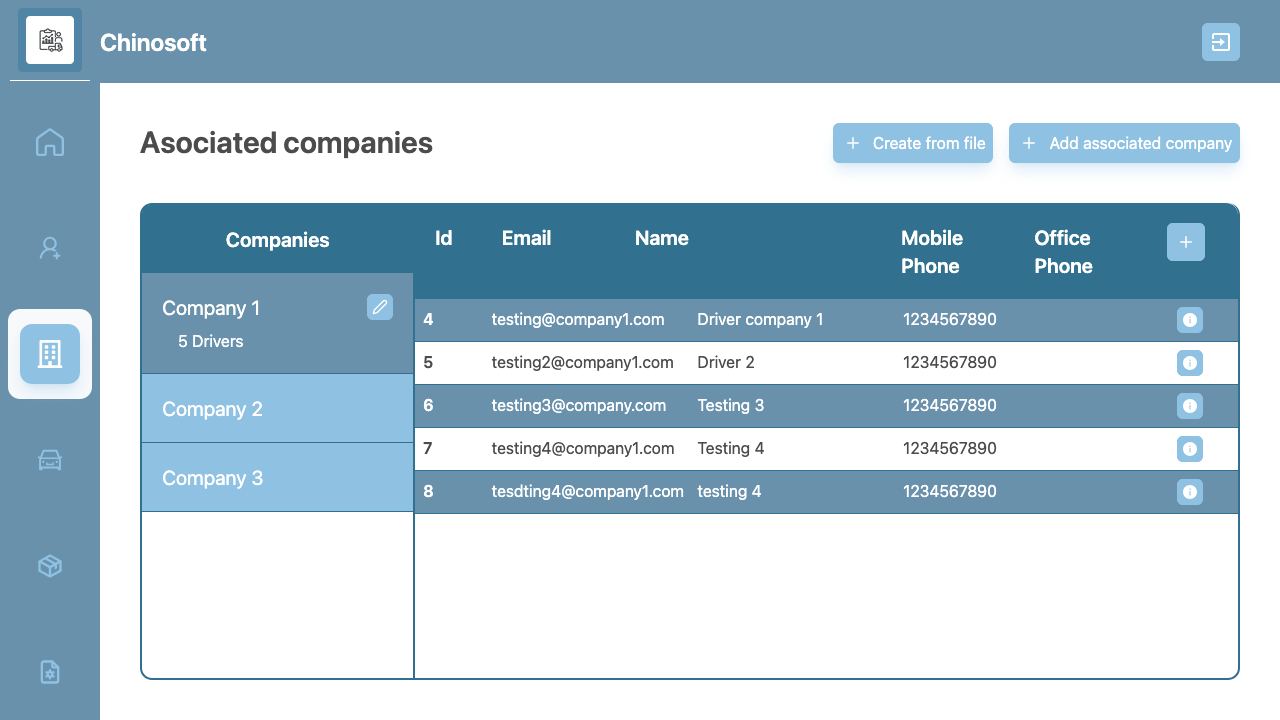Screen dimensions: 1280x720
Task: View info for driver with Id 4
Action: click(x=1190, y=319)
